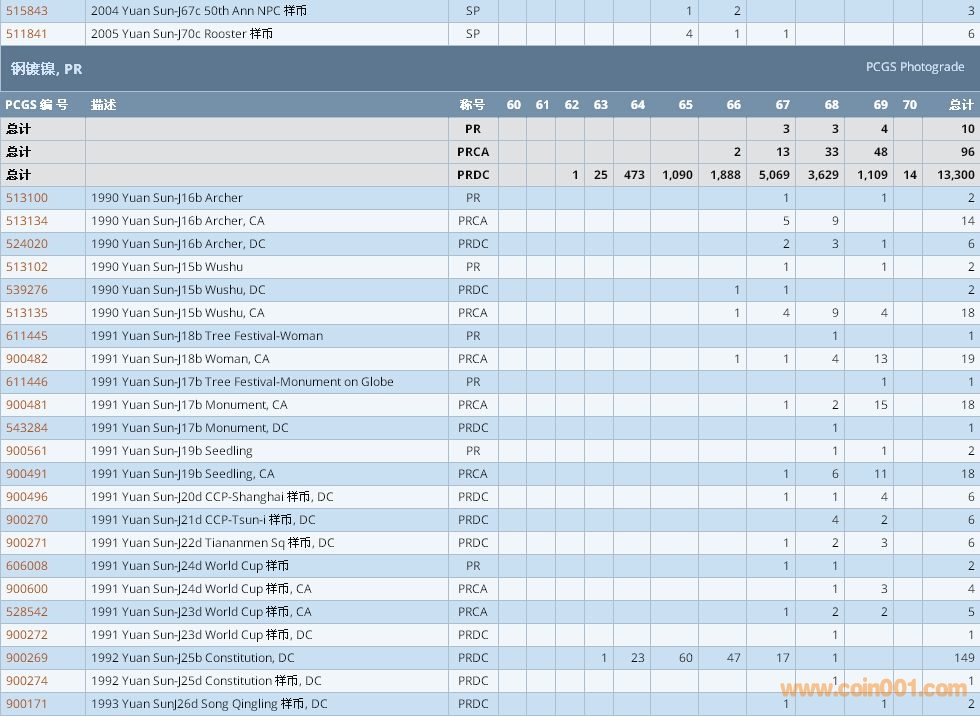Open PCGS number 900171 Song Qingling link
980x716 pixels.
pyautogui.click(x=27, y=704)
